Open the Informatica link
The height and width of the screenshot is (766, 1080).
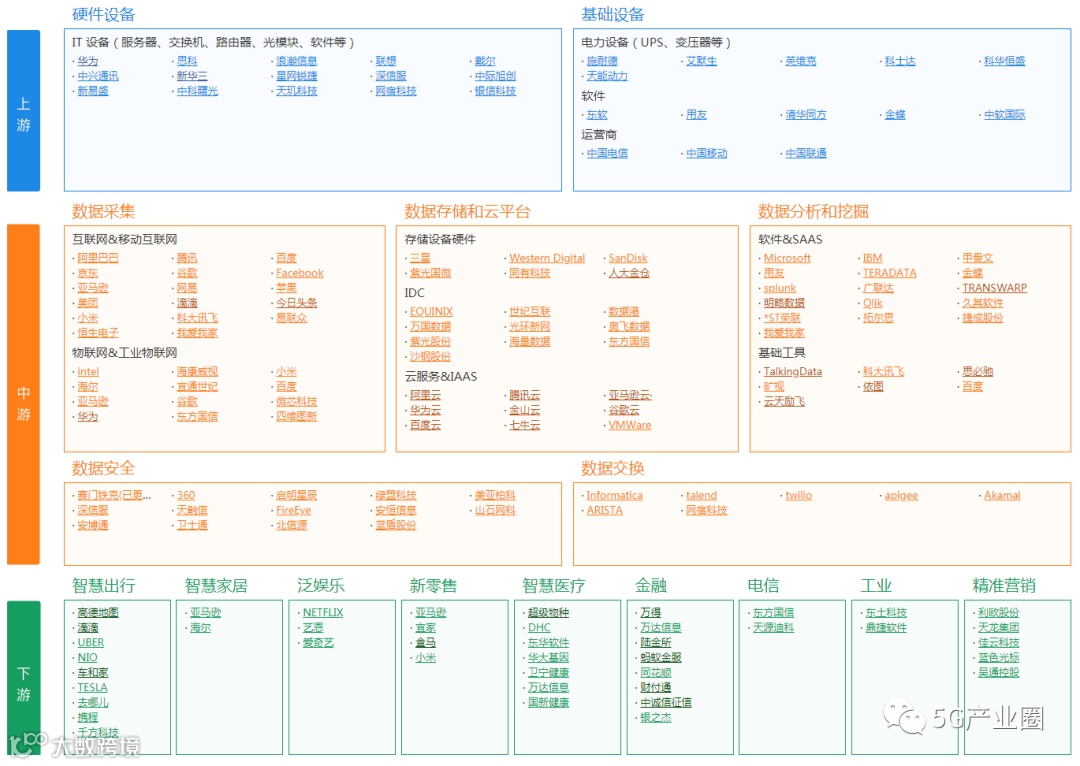coord(614,496)
